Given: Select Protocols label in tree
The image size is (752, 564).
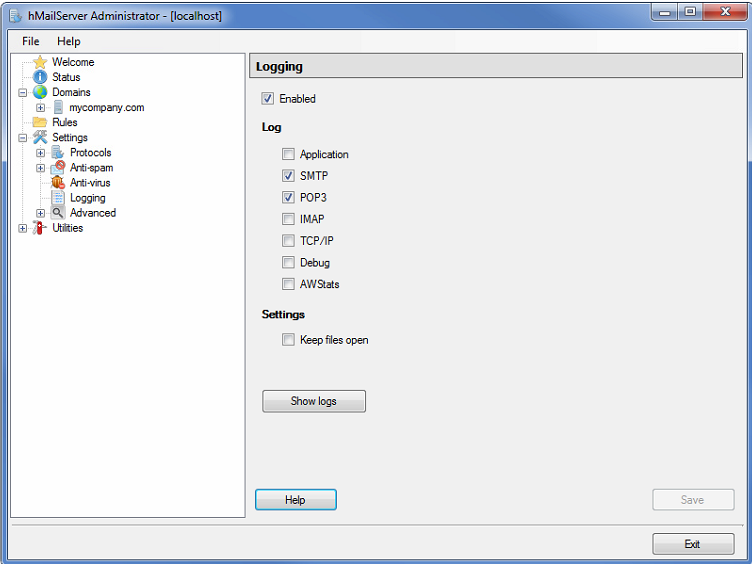Looking at the screenshot, I should (91, 153).
